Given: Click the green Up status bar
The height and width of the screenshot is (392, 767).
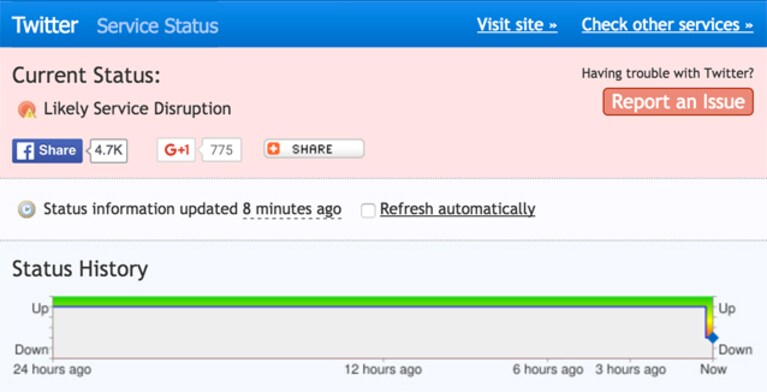Looking at the screenshot, I should pyautogui.click(x=383, y=301).
